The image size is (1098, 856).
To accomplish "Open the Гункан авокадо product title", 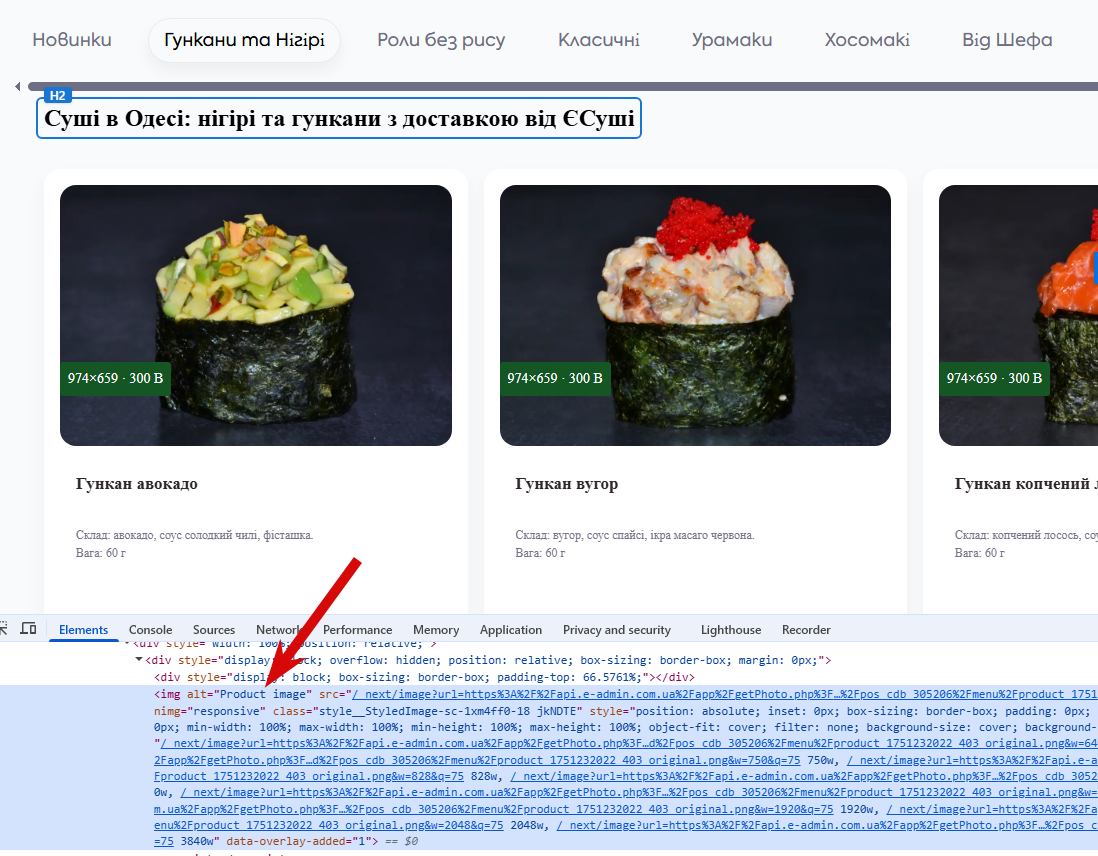I will [x=137, y=484].
